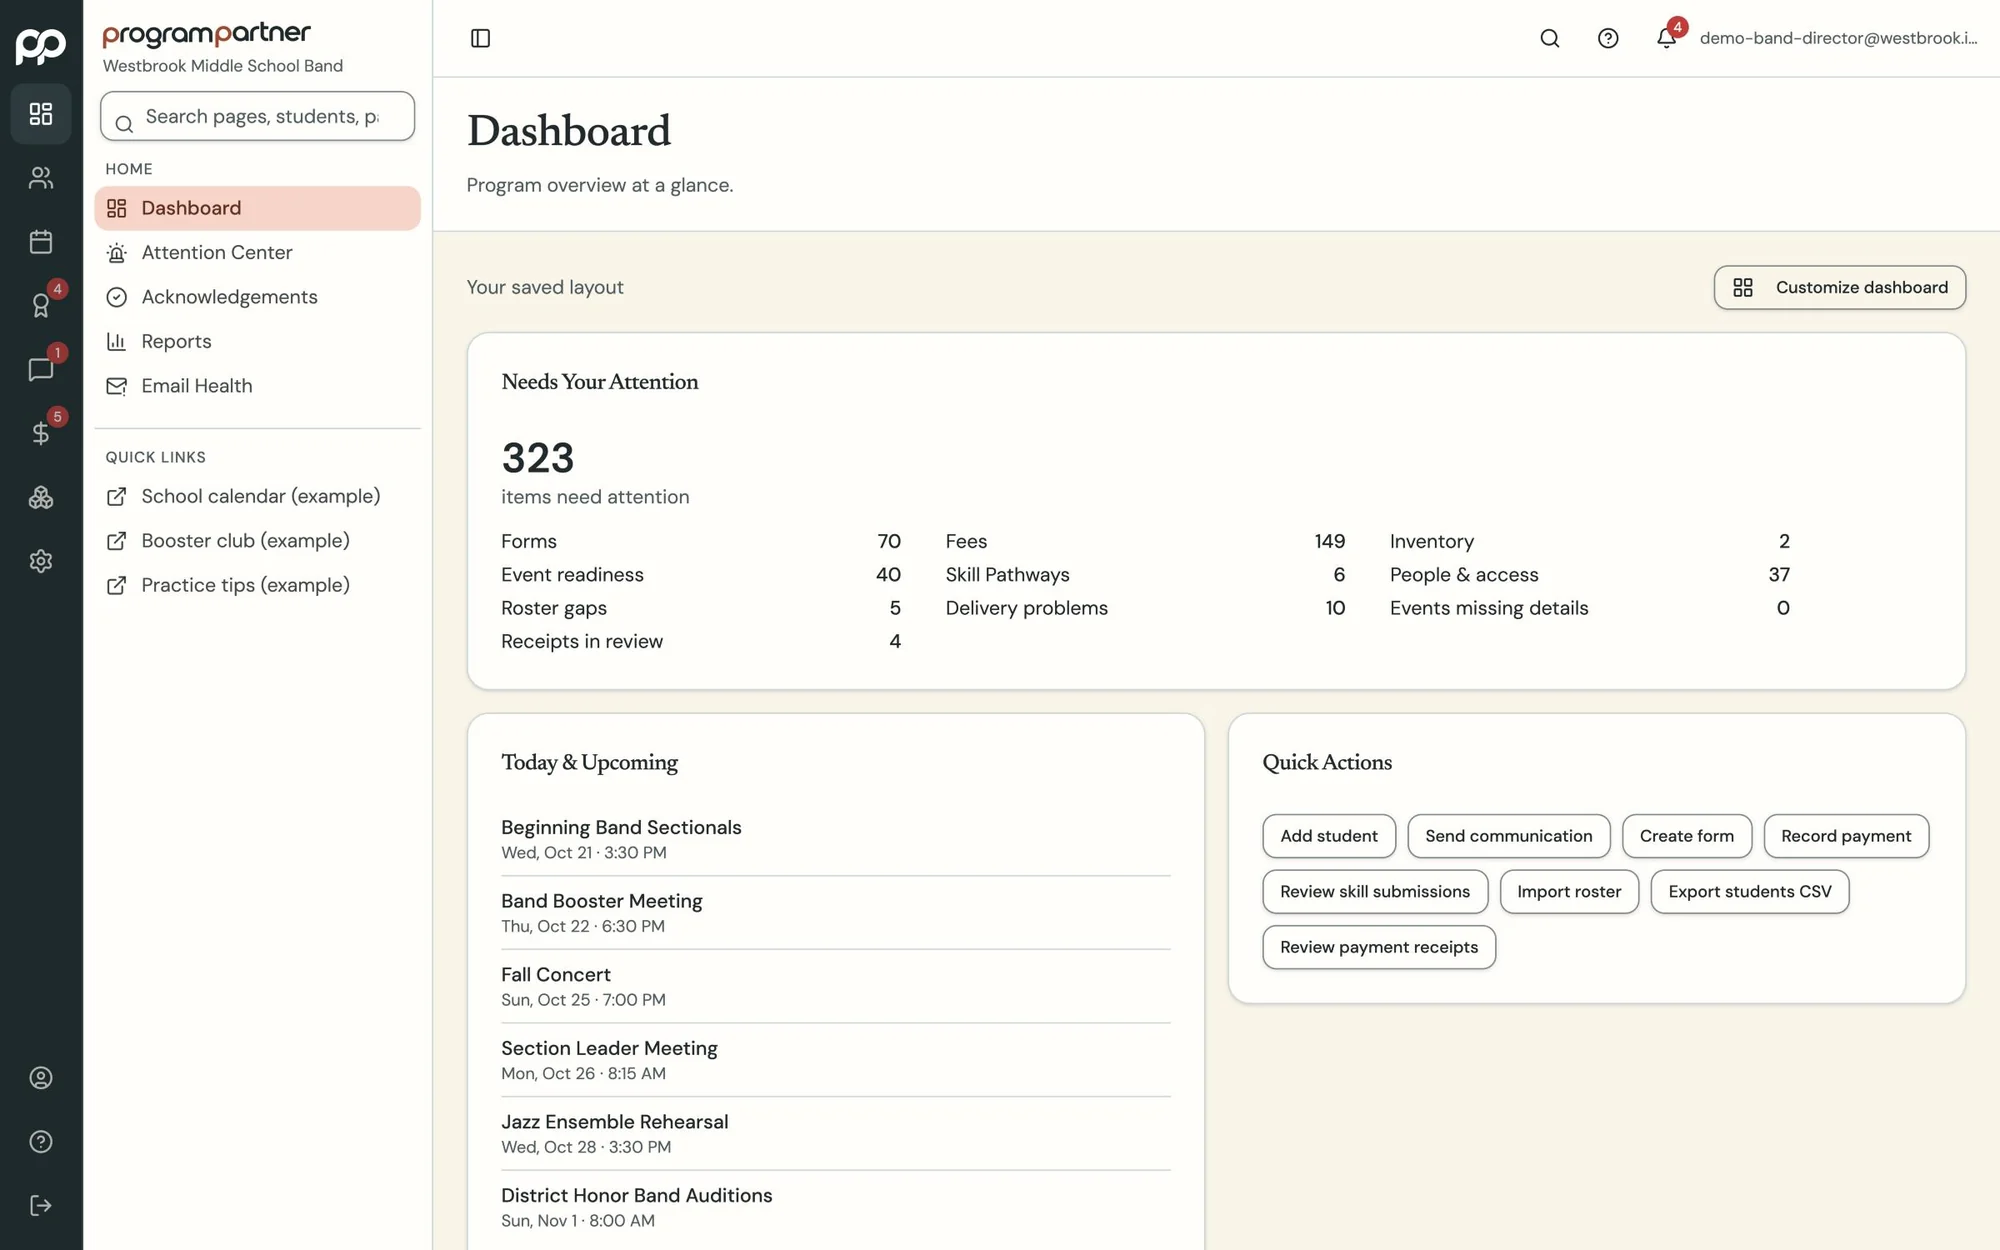Image resolution: width=2000 pixels, height=1250 pixels.
Task: Open the Inventory attention row
Action: (x=1590, y=542)
